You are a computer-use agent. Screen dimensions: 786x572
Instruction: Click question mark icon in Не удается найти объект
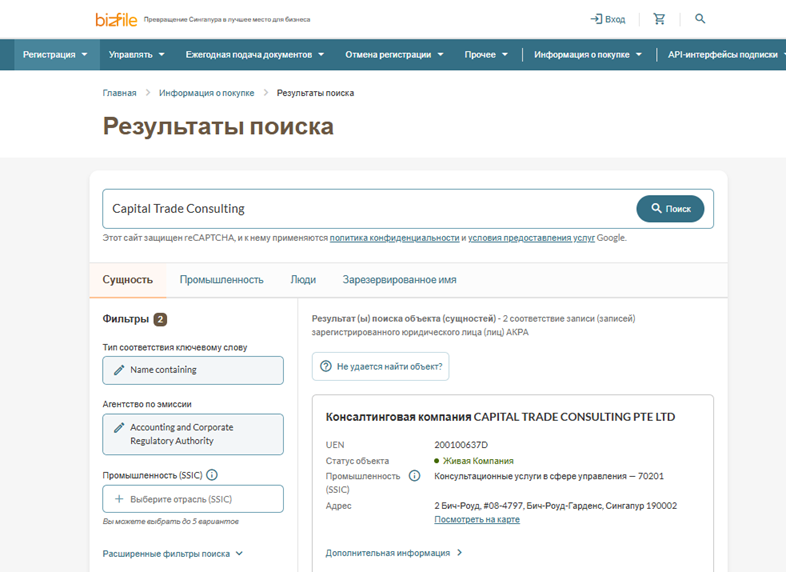coord(326,366)
